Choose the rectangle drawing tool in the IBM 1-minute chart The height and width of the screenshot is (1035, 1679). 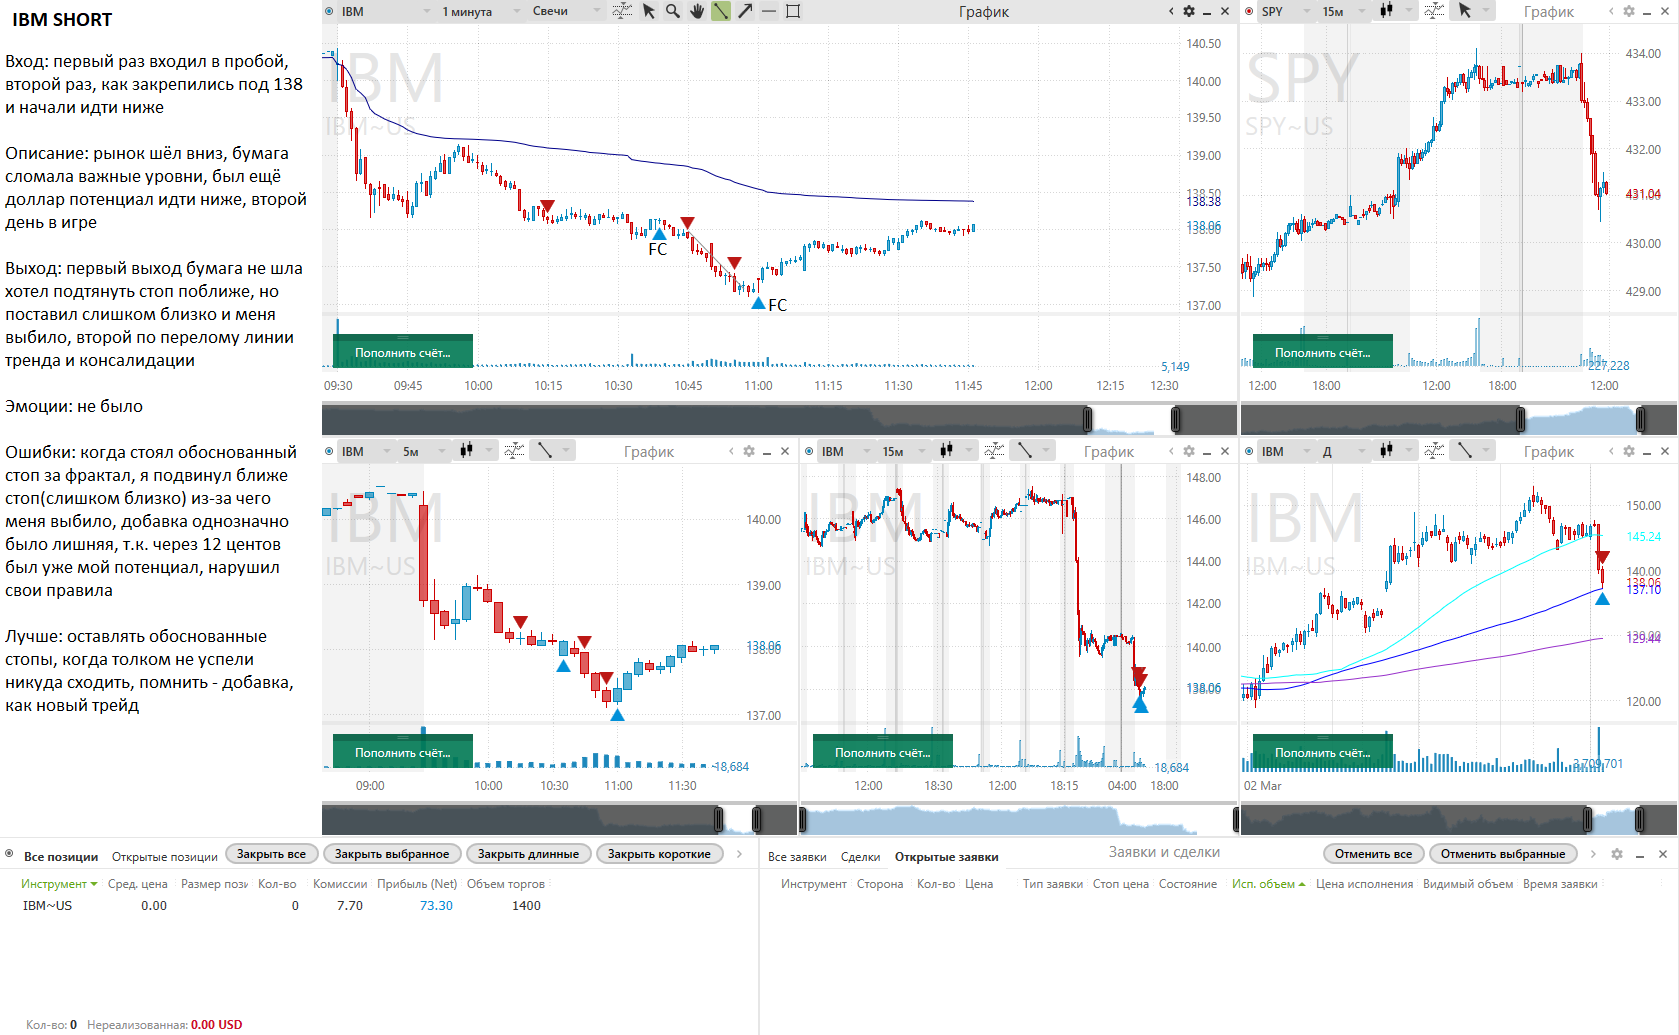[793, 11]
